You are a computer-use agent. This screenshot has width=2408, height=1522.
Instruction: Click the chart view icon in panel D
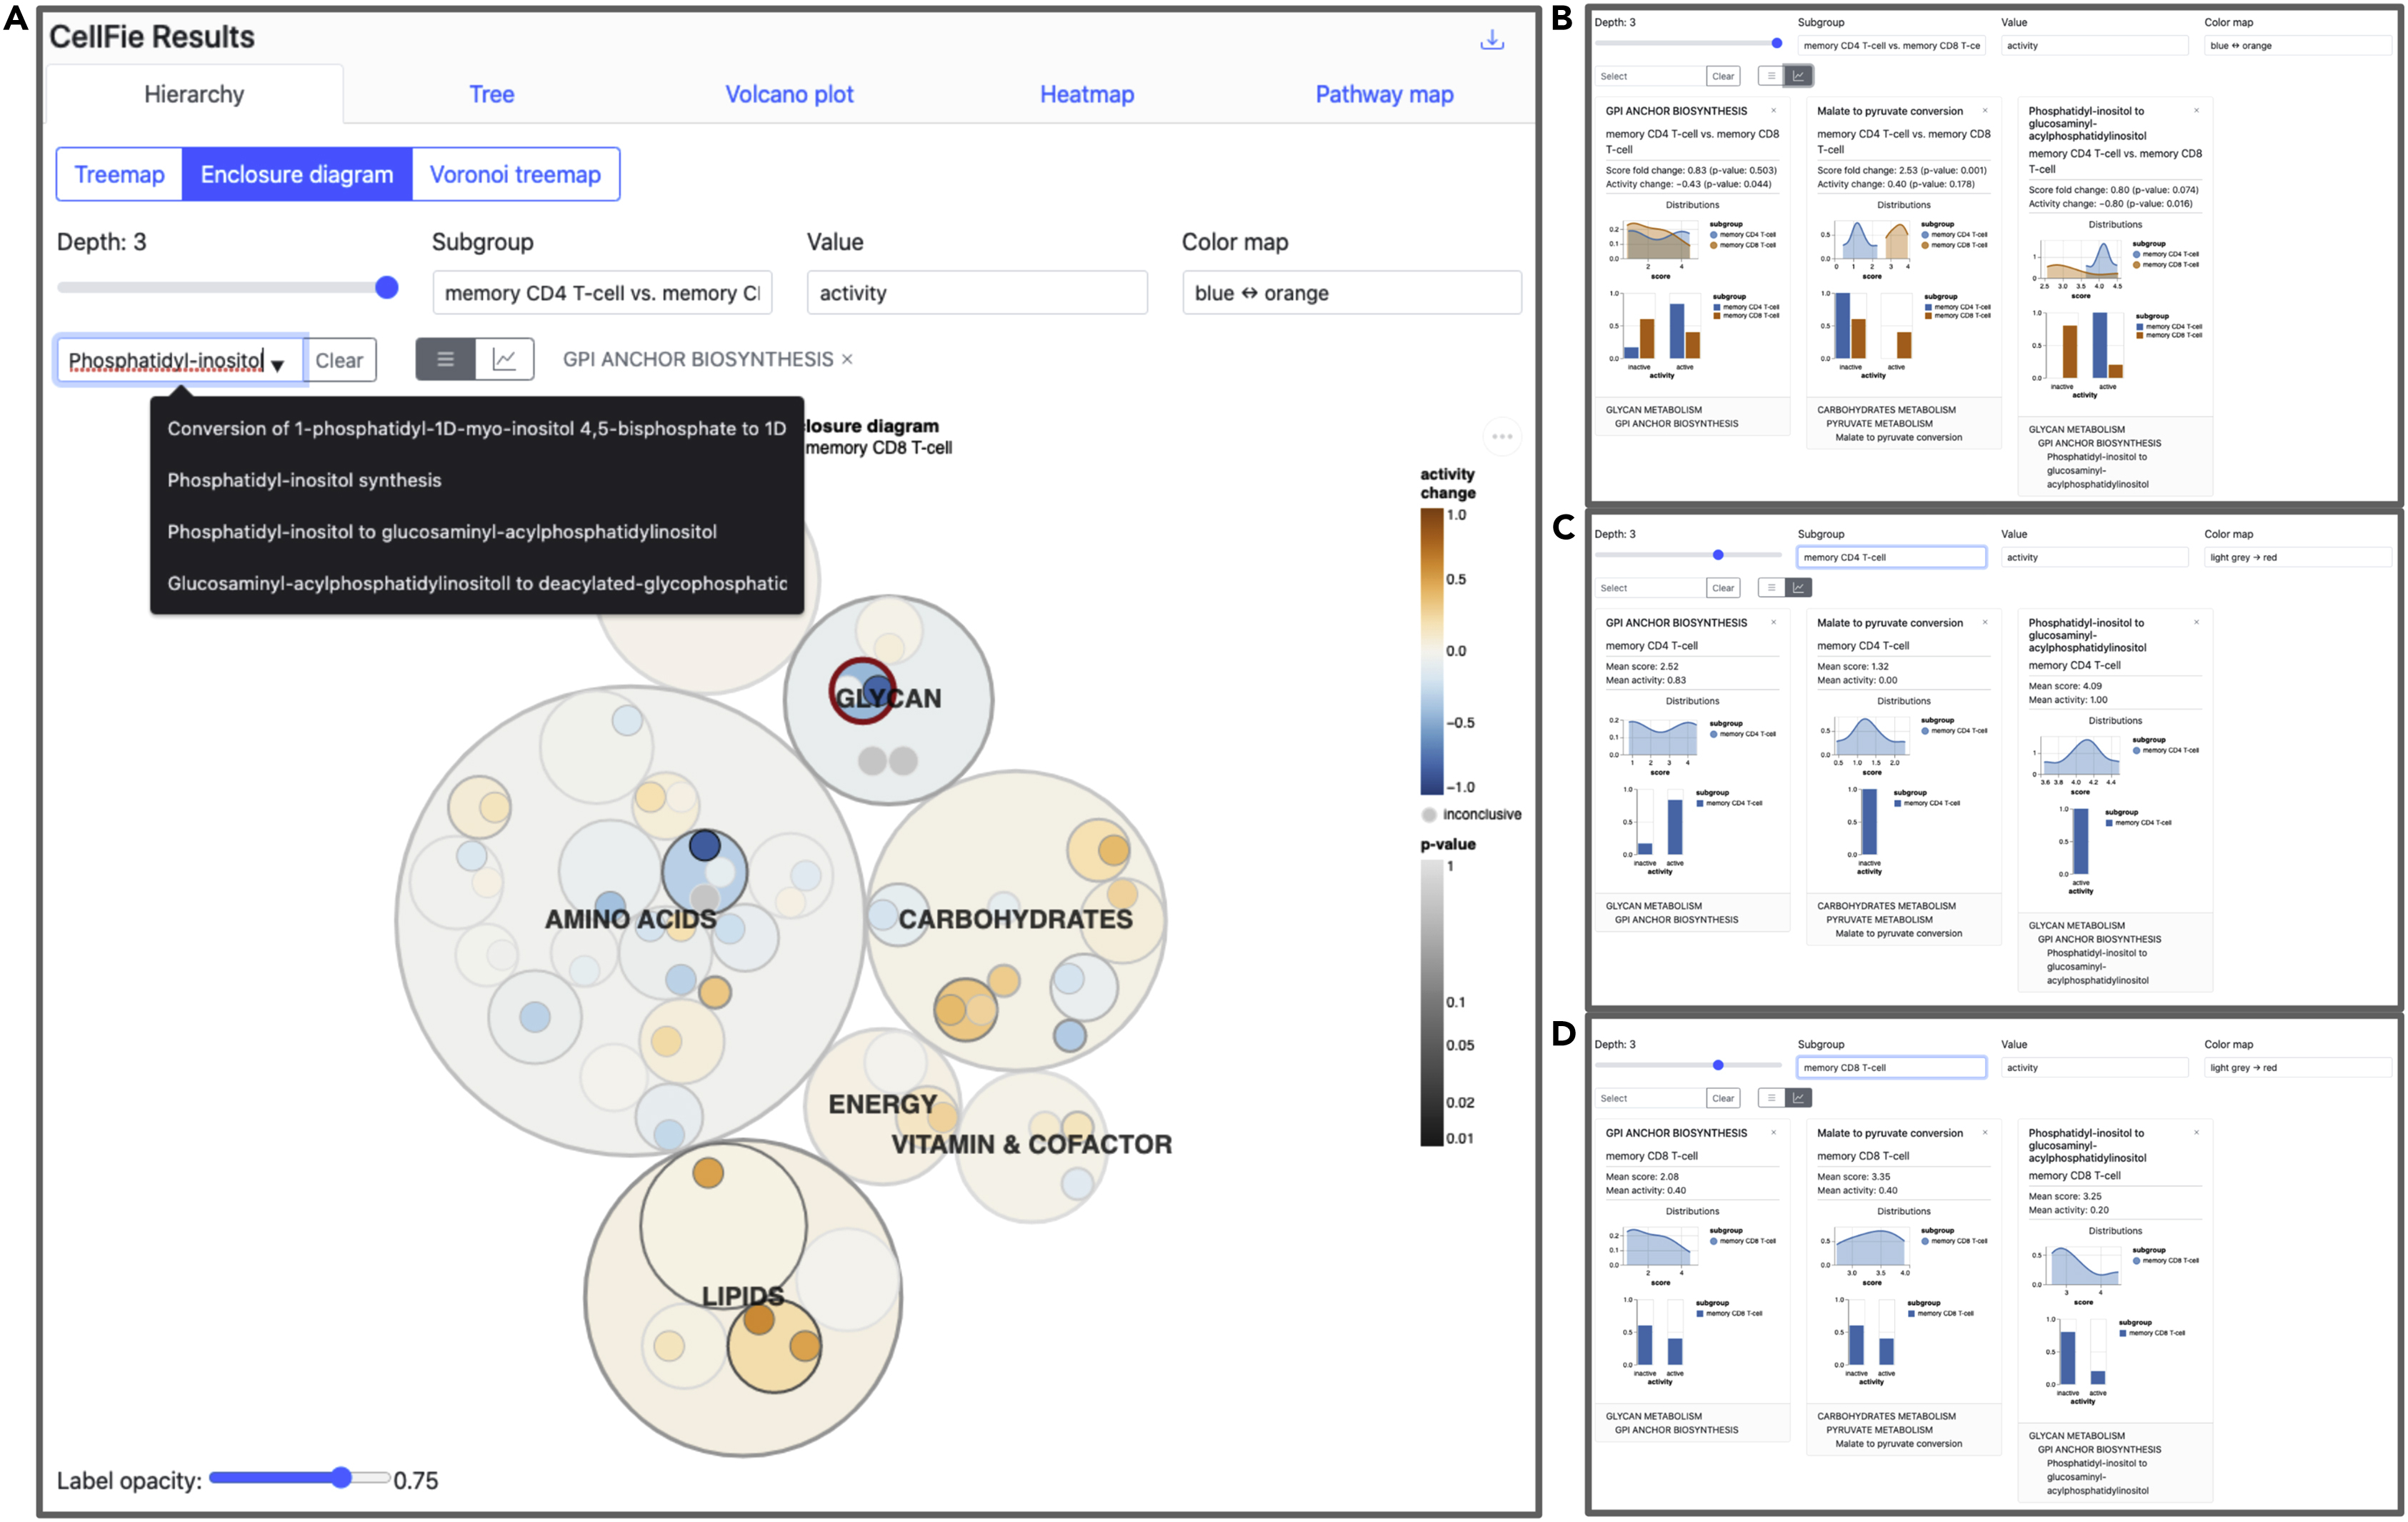tap(1798, 1098)
